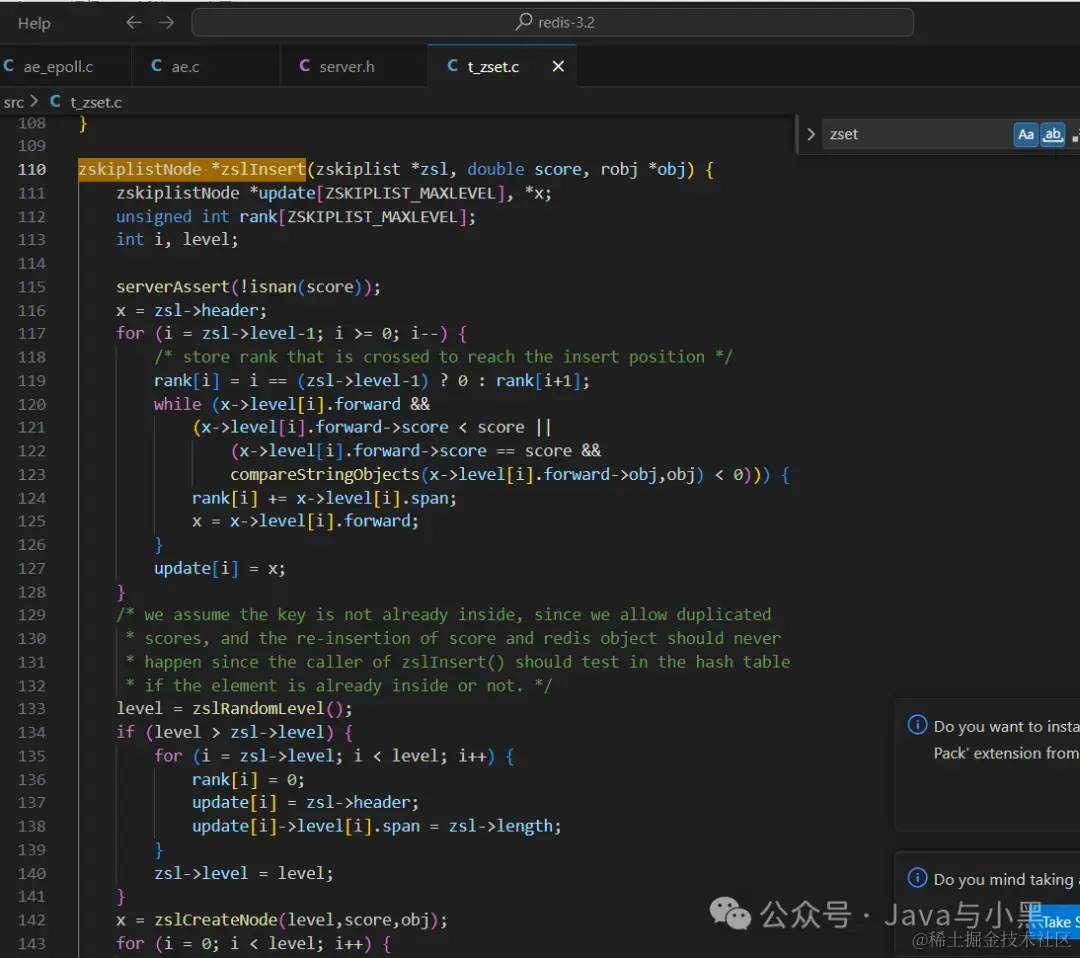
Task: Click the info icon on extension install notification
Action: (x=916, y=726)
